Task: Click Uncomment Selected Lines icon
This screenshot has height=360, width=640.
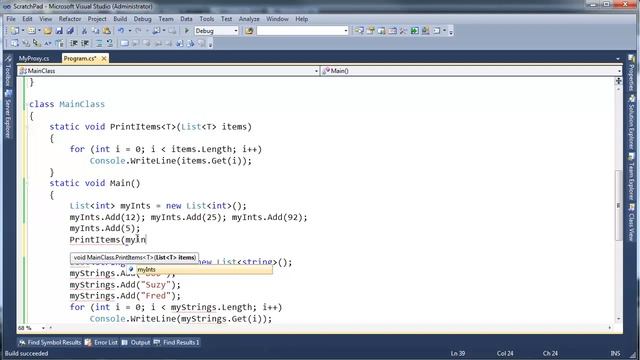Action: (x=110, y=43)
